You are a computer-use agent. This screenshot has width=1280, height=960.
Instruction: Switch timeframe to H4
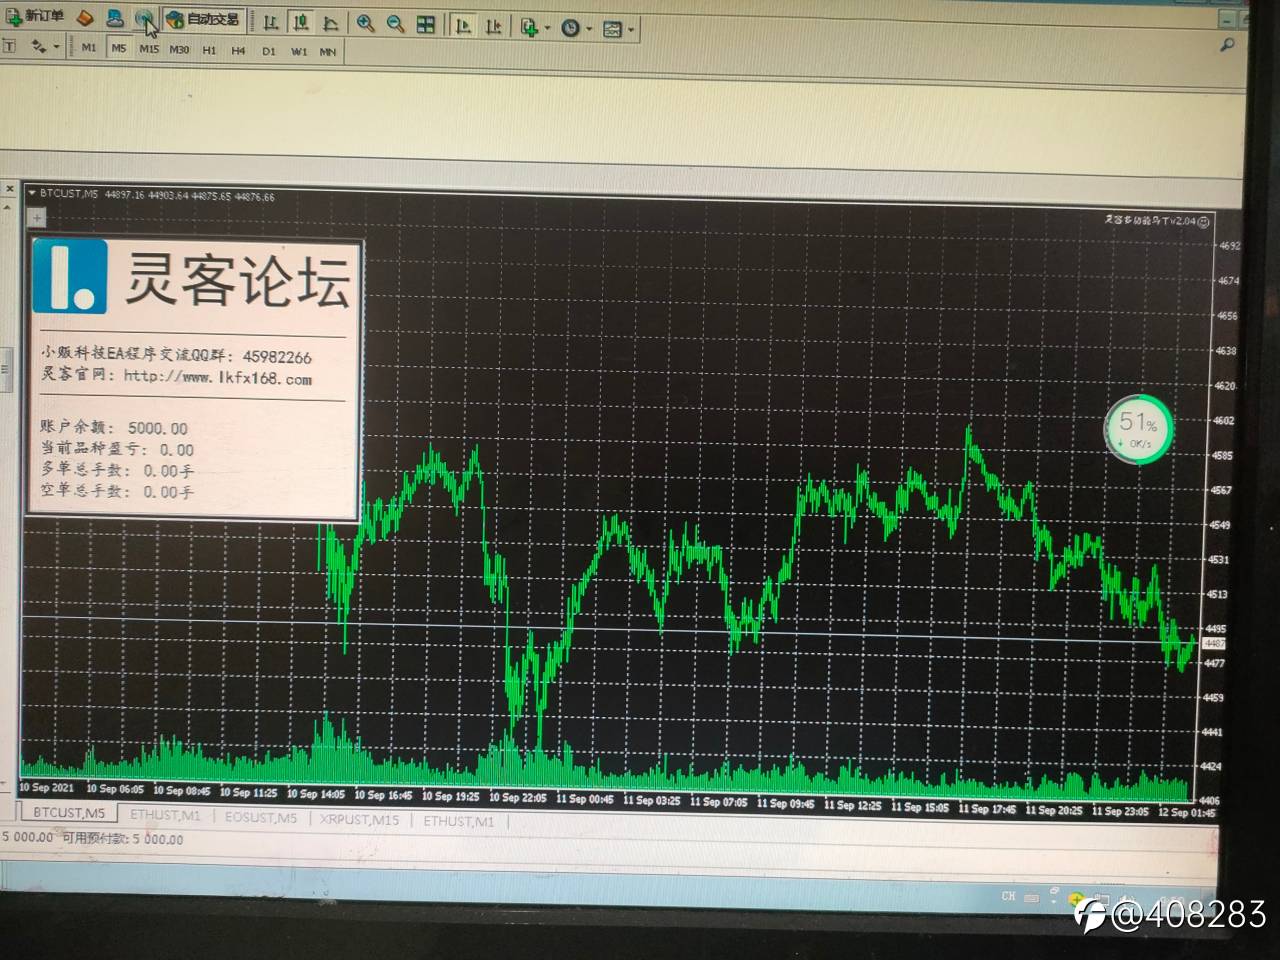coord(238,50)
